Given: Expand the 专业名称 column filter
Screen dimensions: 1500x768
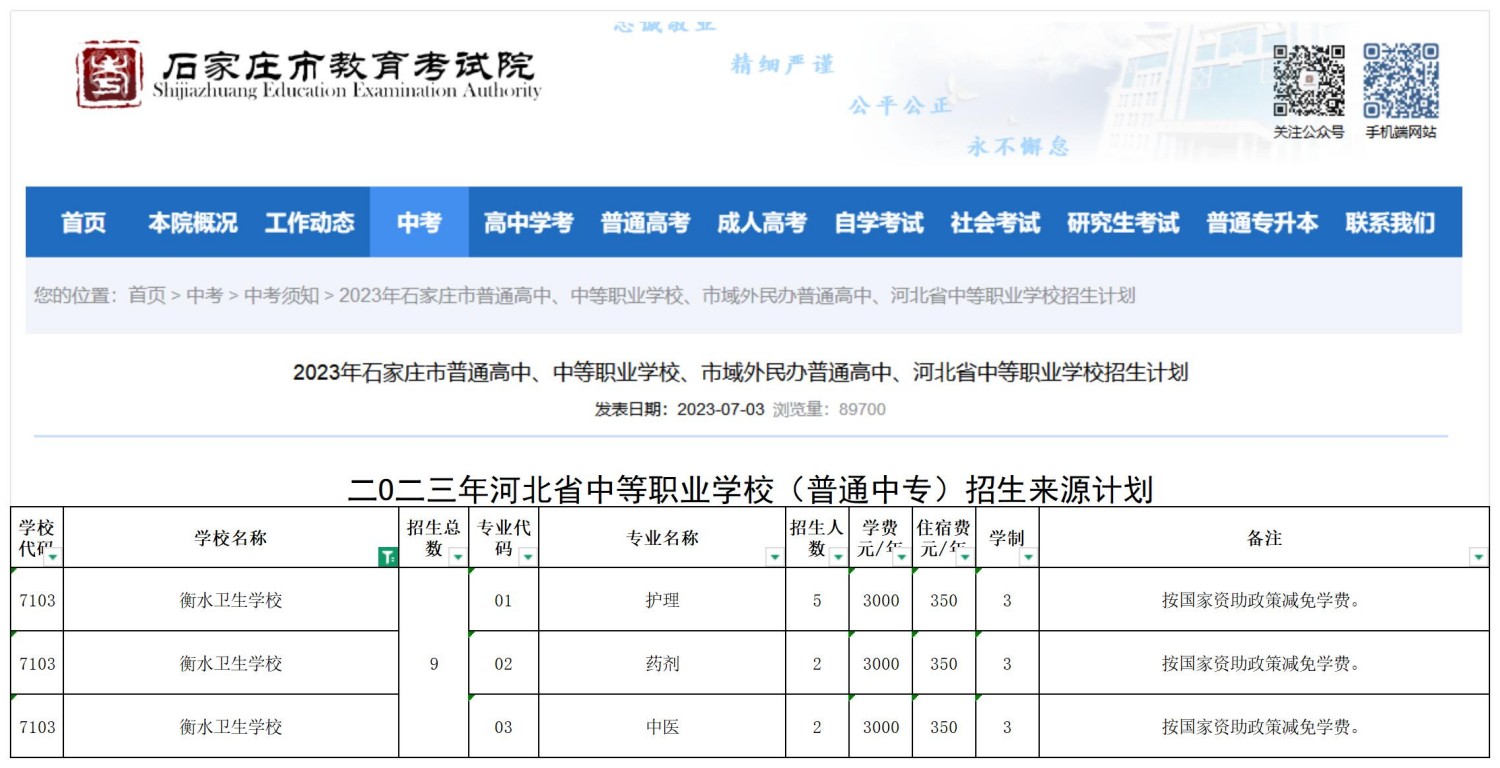Looking at the screenshot, I should pos(774,557).
